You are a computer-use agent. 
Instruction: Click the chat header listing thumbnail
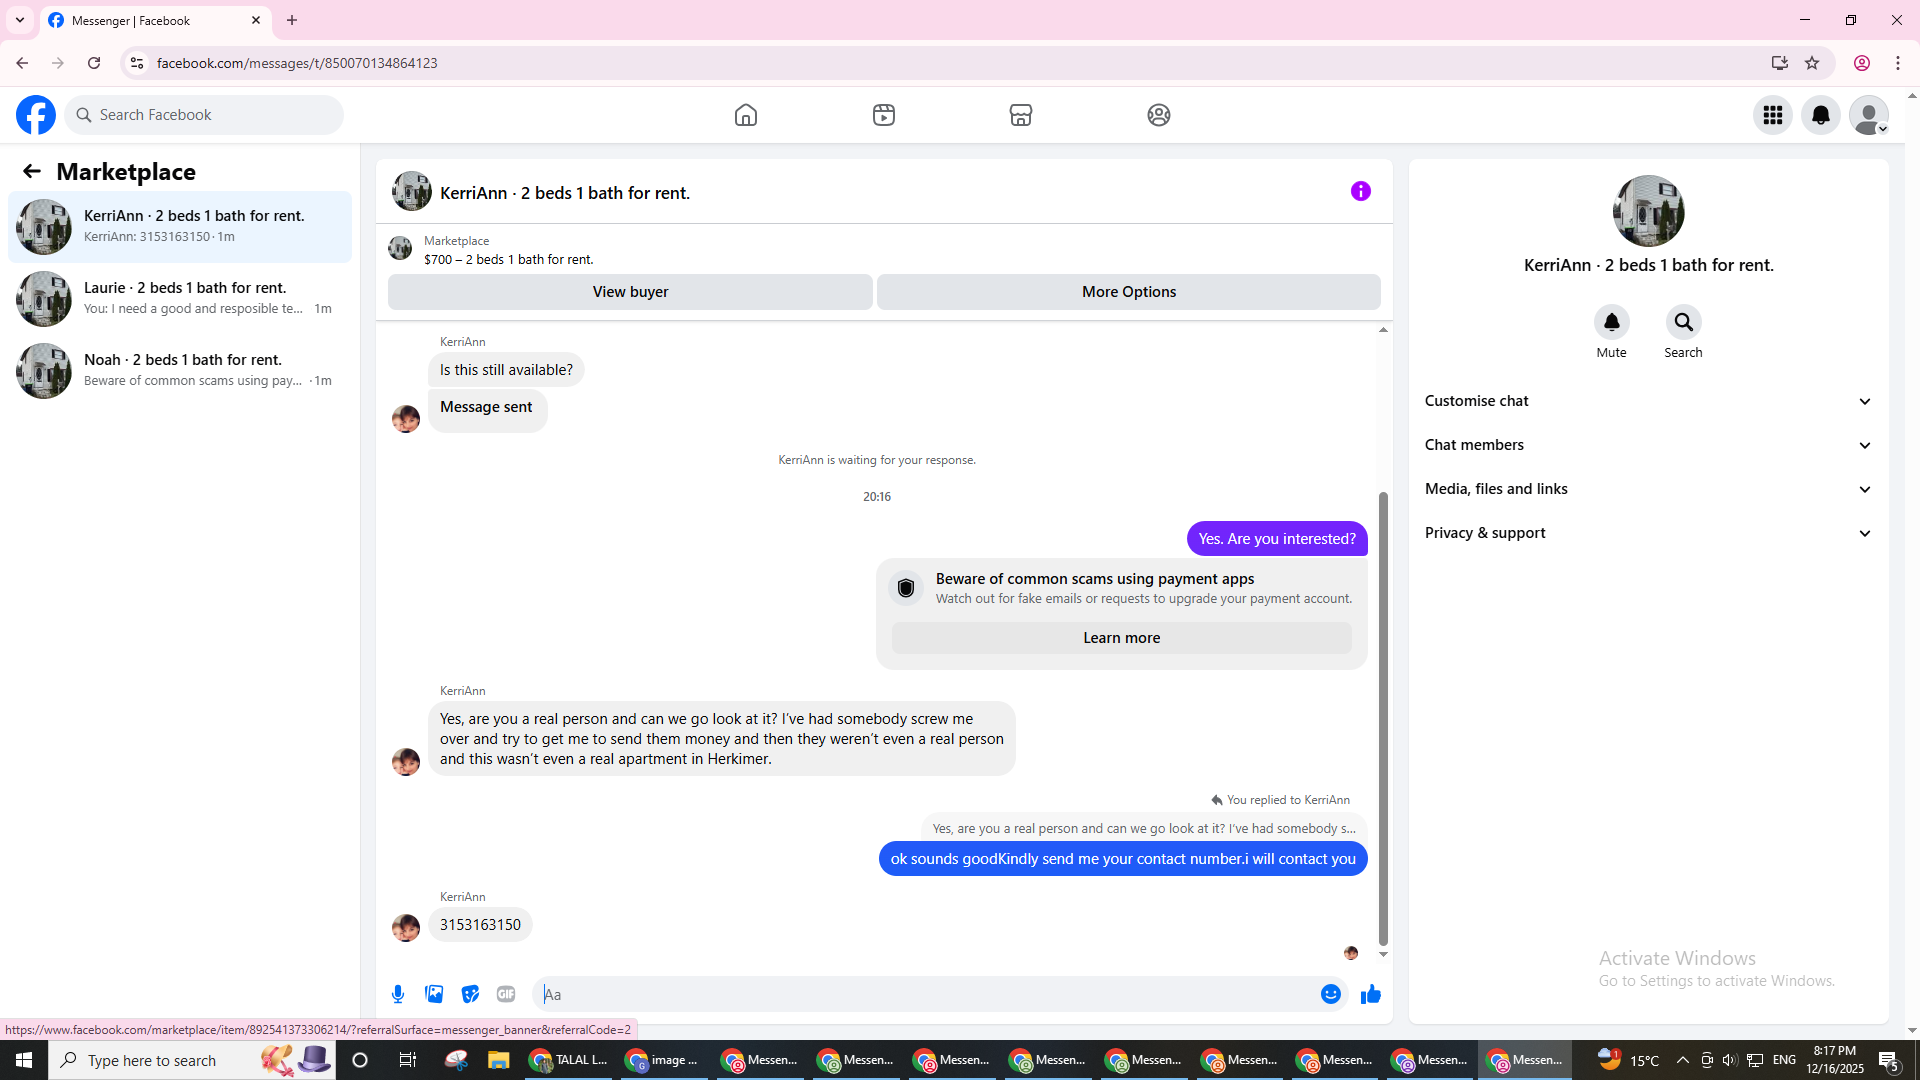click(x=412, y=191)
